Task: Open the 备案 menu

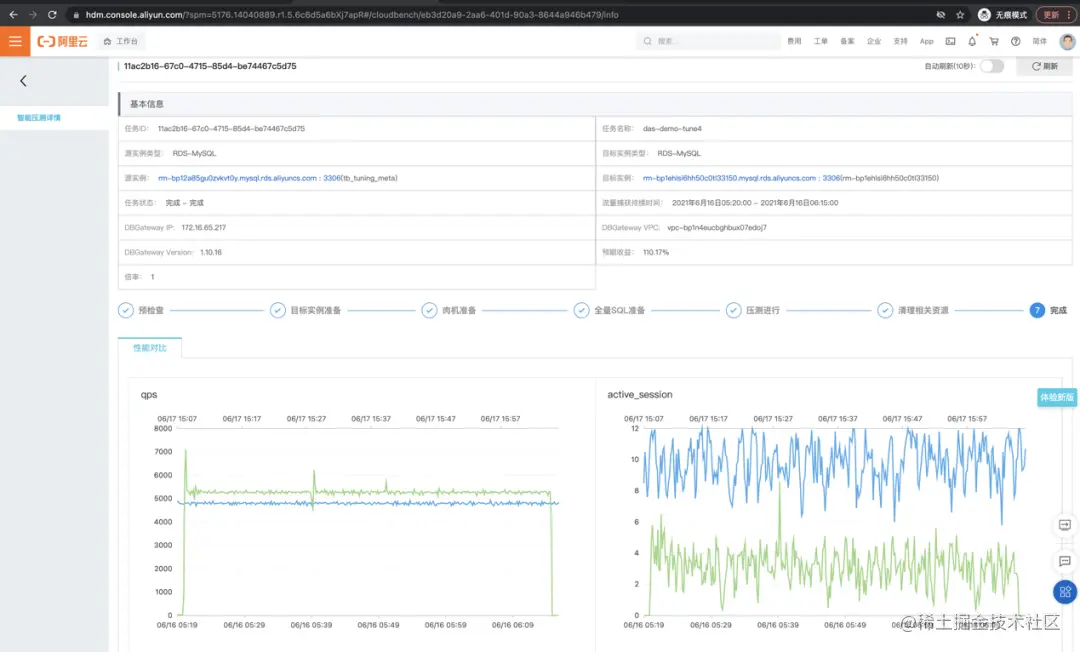Action: [x=847, y=41]
